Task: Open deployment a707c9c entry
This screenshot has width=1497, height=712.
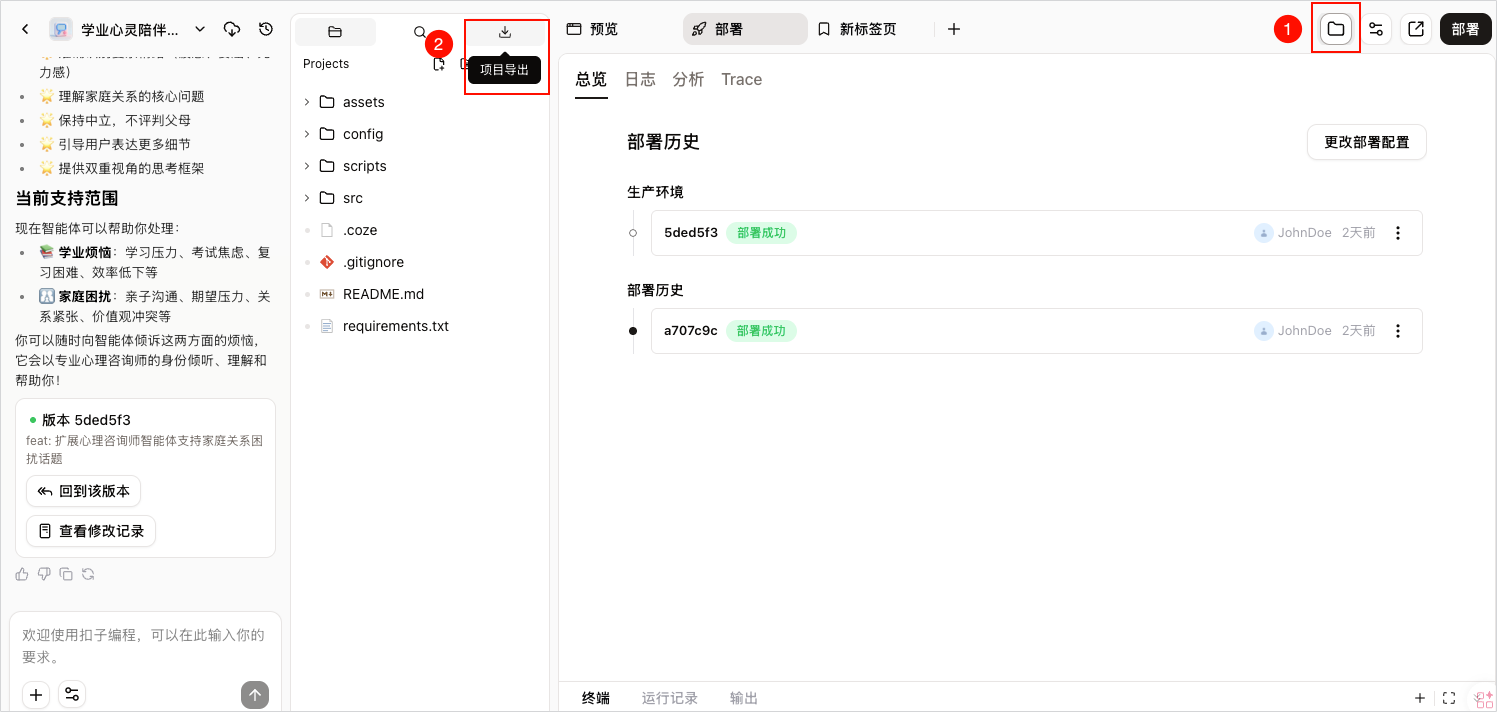Action: point(1036,331)
